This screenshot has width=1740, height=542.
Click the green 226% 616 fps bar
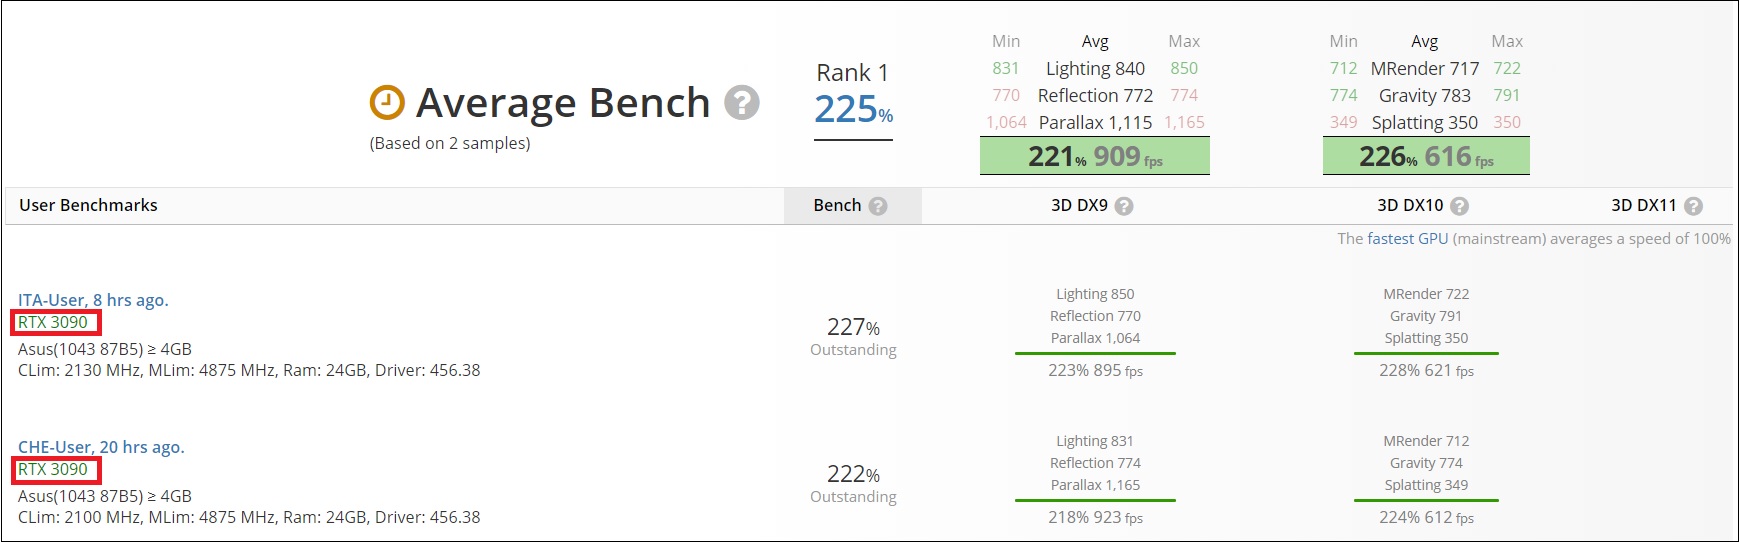[x=1426, y=156]
